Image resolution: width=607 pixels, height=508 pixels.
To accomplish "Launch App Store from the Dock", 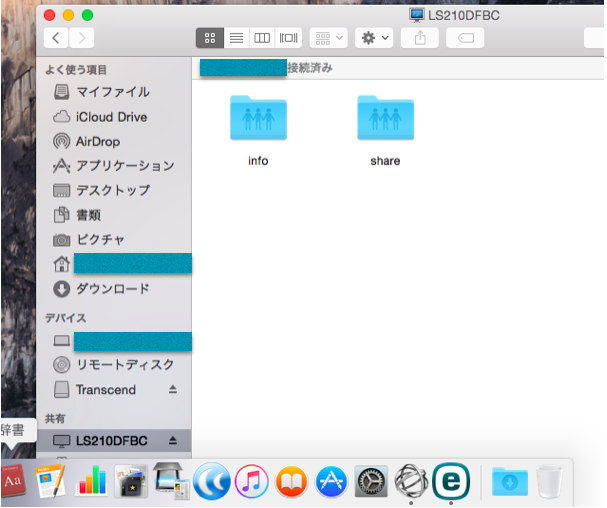I will click(331, 481).
